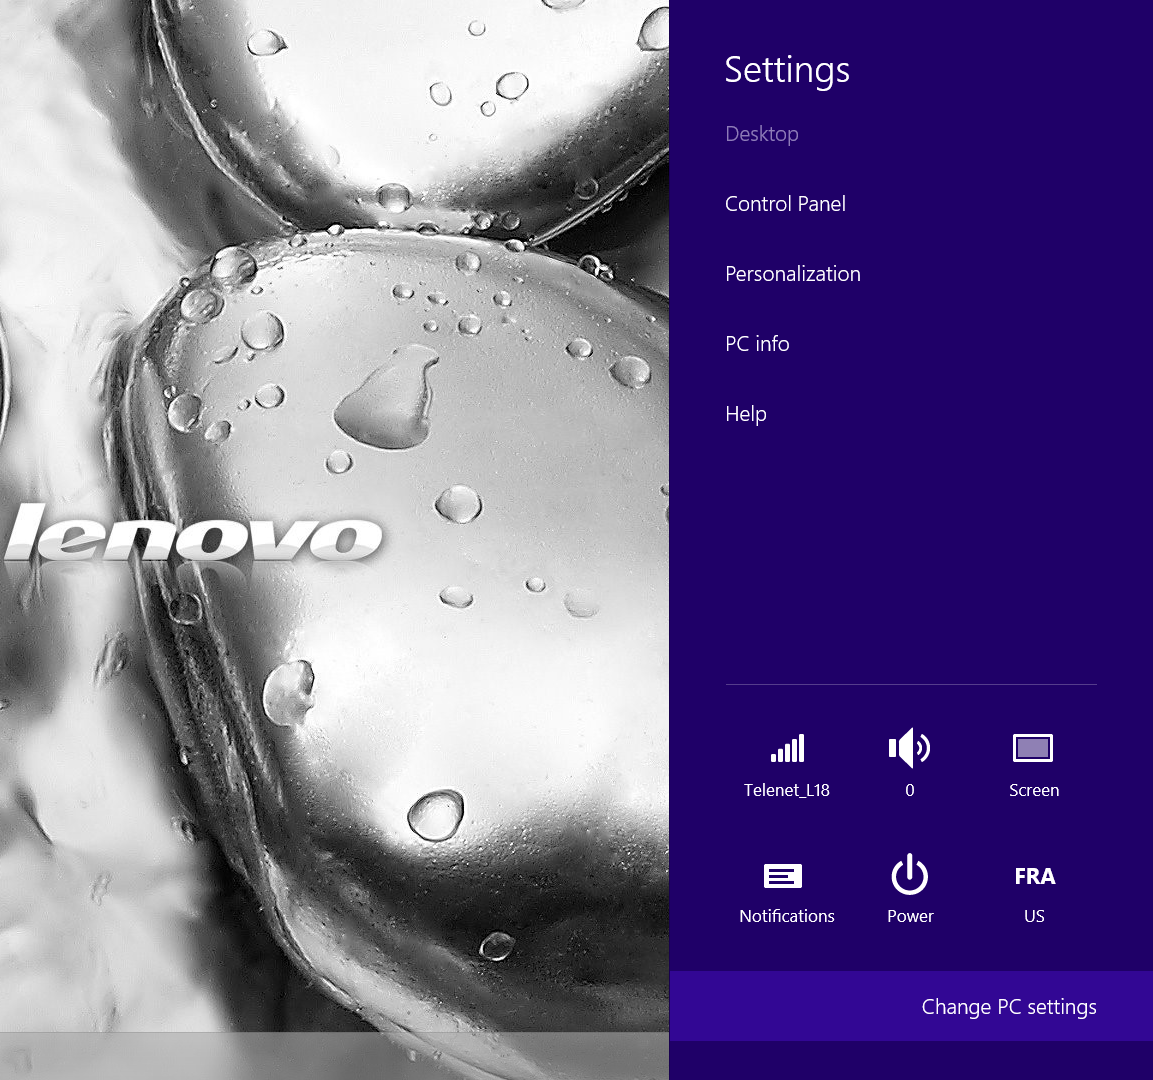Toggle notifications via the Notifications label
Viewport: 1153px width, 1080px height.
787,916
